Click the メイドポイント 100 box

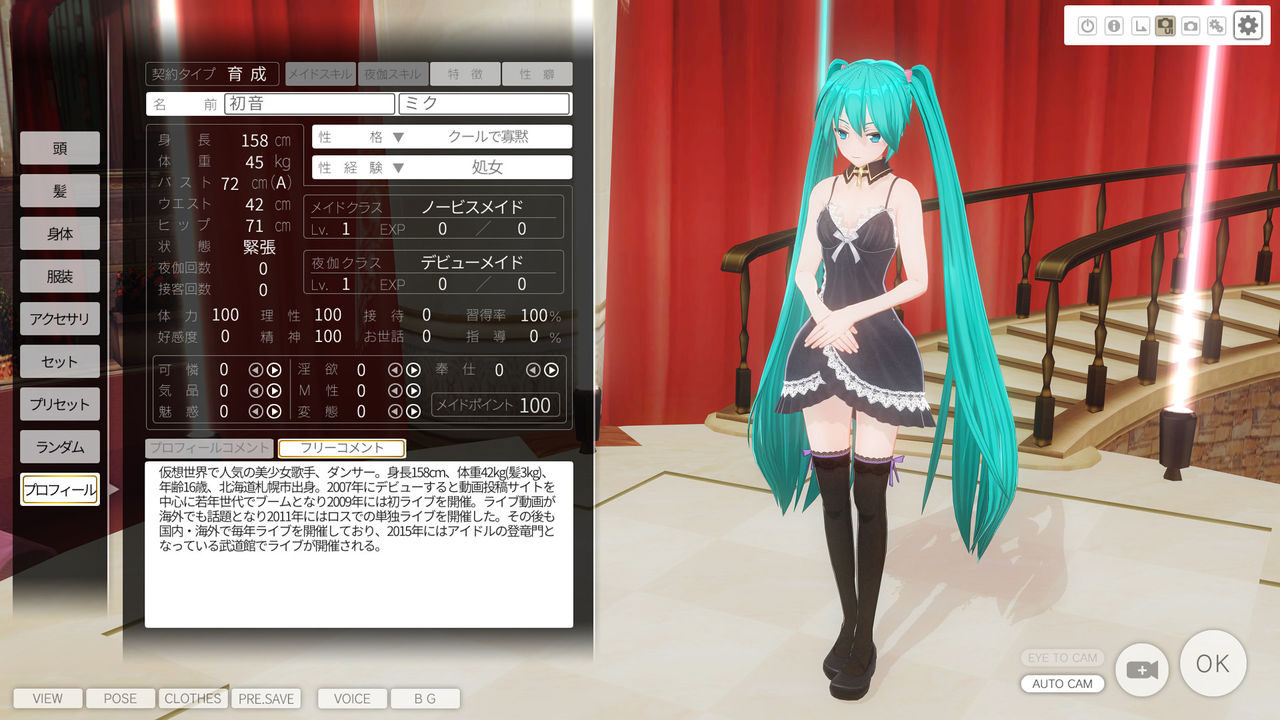(x=496, y=405)
